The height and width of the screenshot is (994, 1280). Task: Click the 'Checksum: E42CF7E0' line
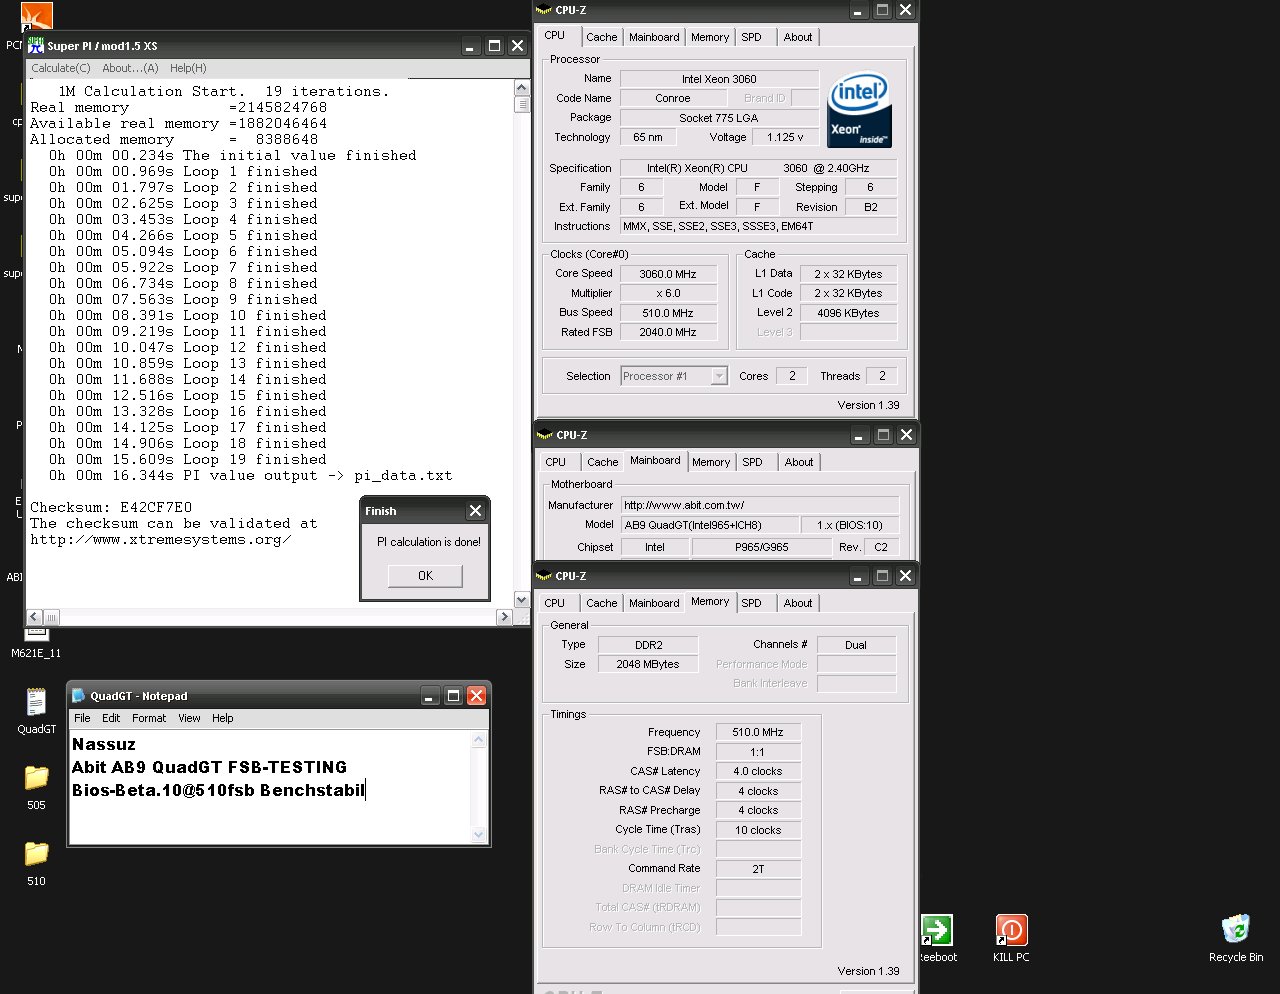point(110,507)
